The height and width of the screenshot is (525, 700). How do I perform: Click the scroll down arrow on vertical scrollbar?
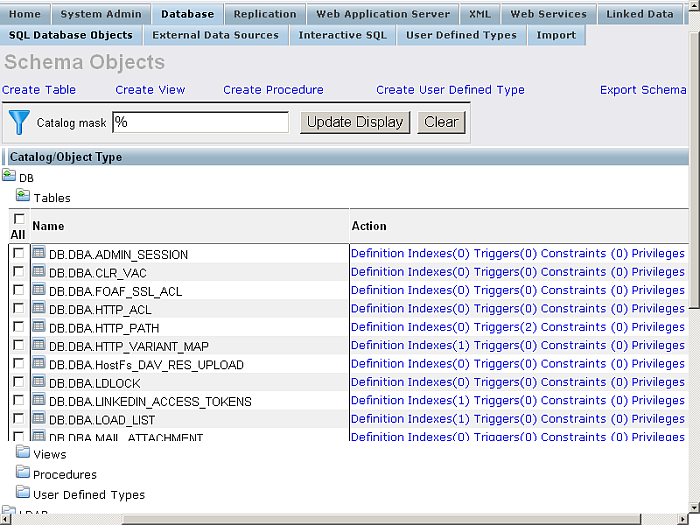tap(694, 508)
